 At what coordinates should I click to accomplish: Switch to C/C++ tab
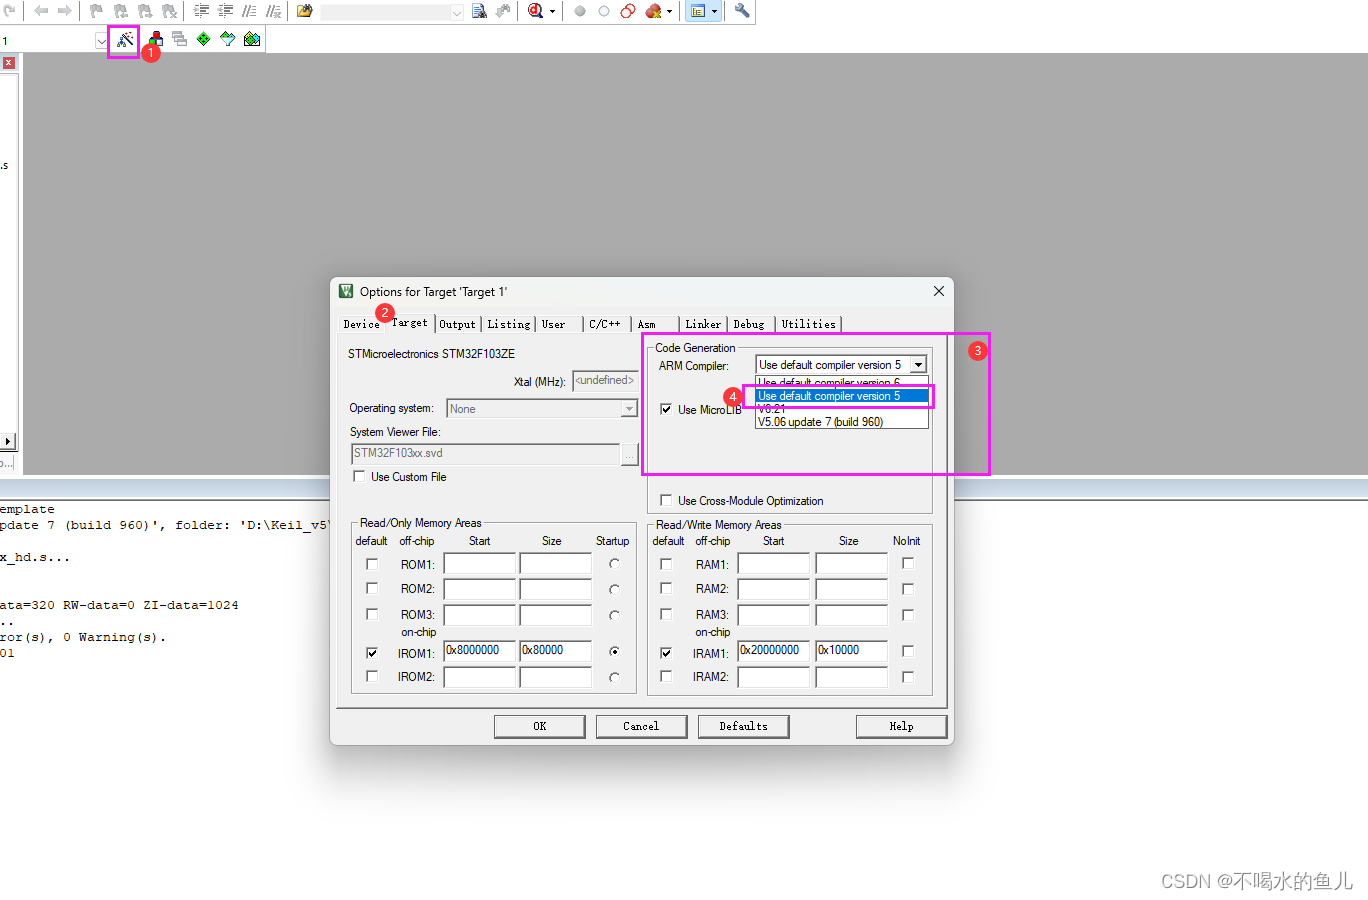(x=604, y=324)
